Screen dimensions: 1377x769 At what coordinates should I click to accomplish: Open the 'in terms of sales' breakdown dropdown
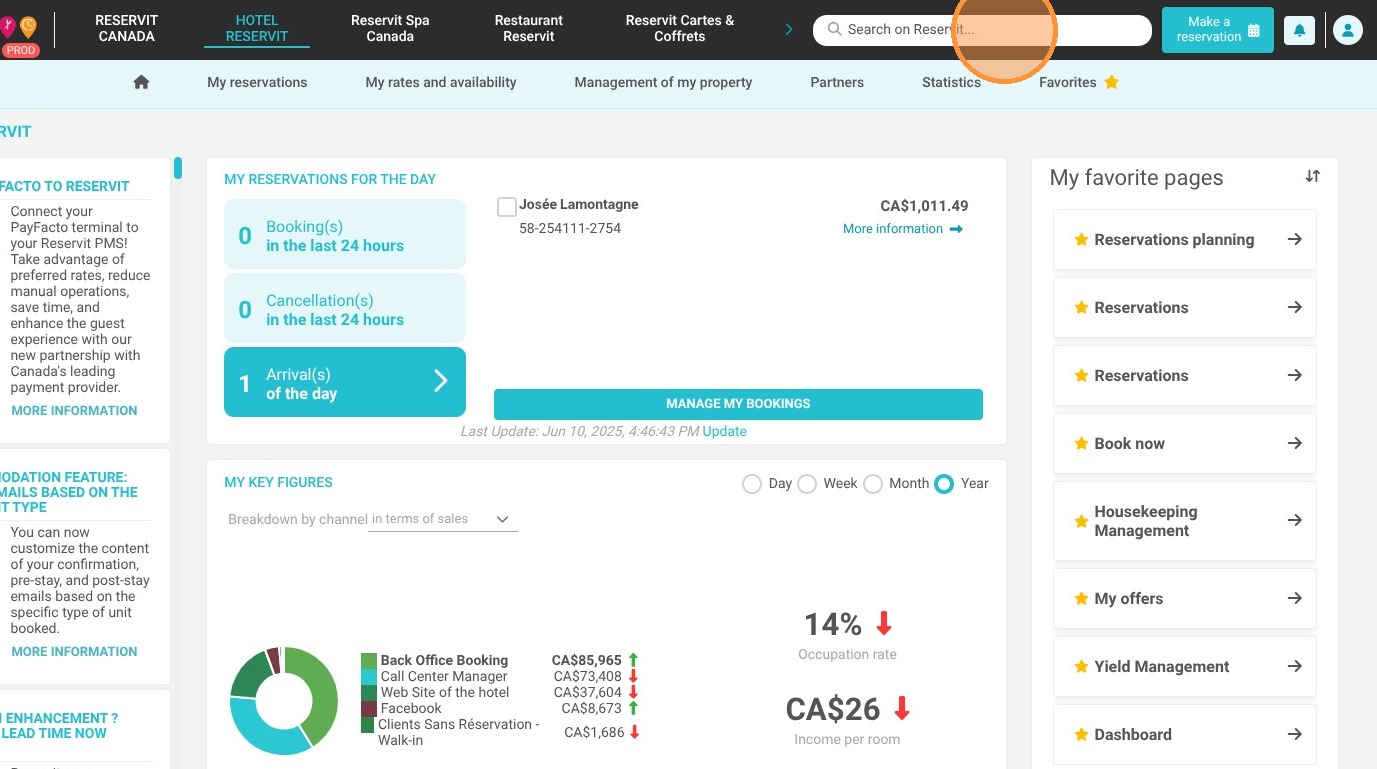443,520
